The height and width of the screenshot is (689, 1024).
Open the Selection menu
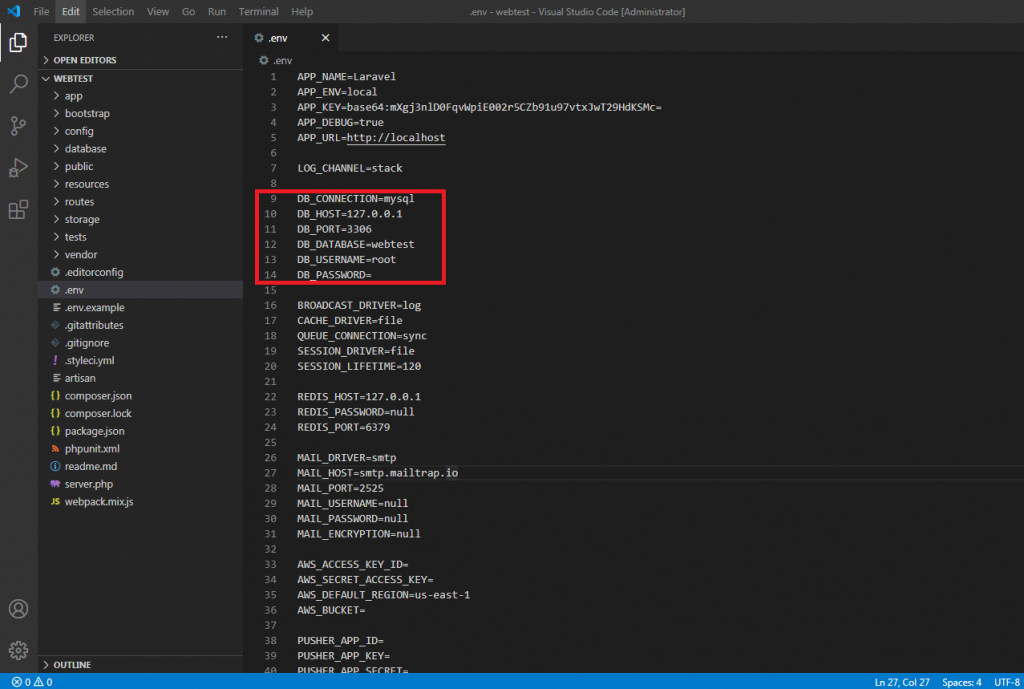(113, 12)
